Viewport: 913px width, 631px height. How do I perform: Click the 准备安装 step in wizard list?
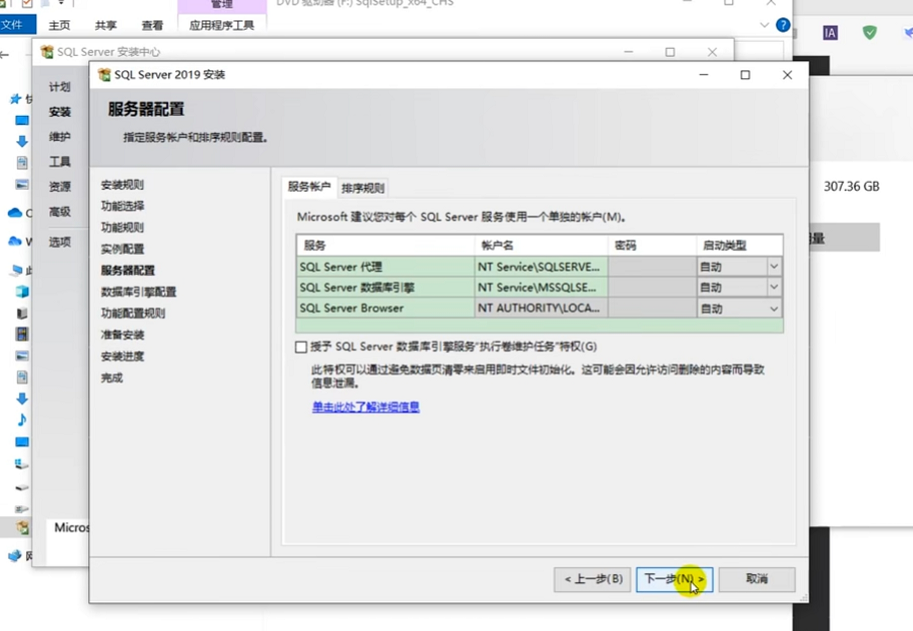point(122,335)
